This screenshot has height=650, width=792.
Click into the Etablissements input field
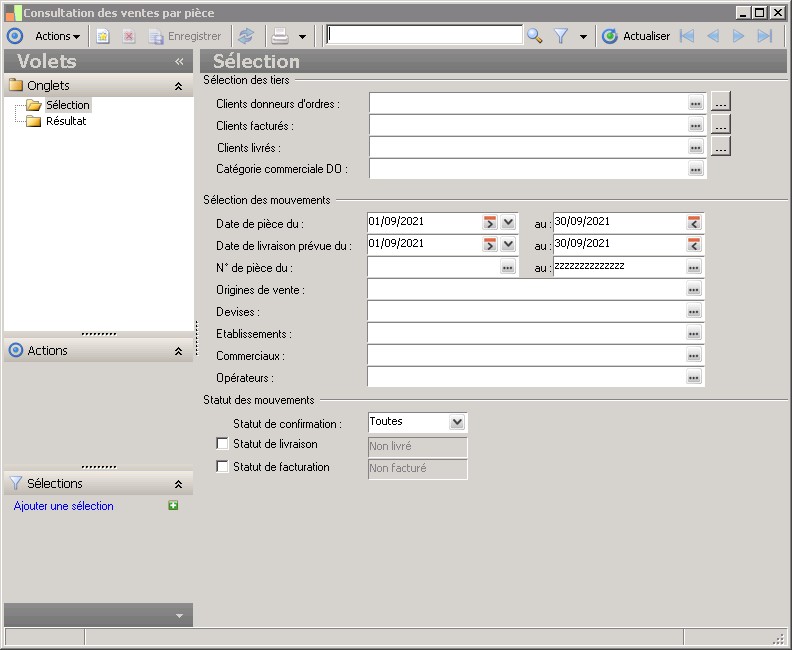pyautogui.click(x=525, y=334)
